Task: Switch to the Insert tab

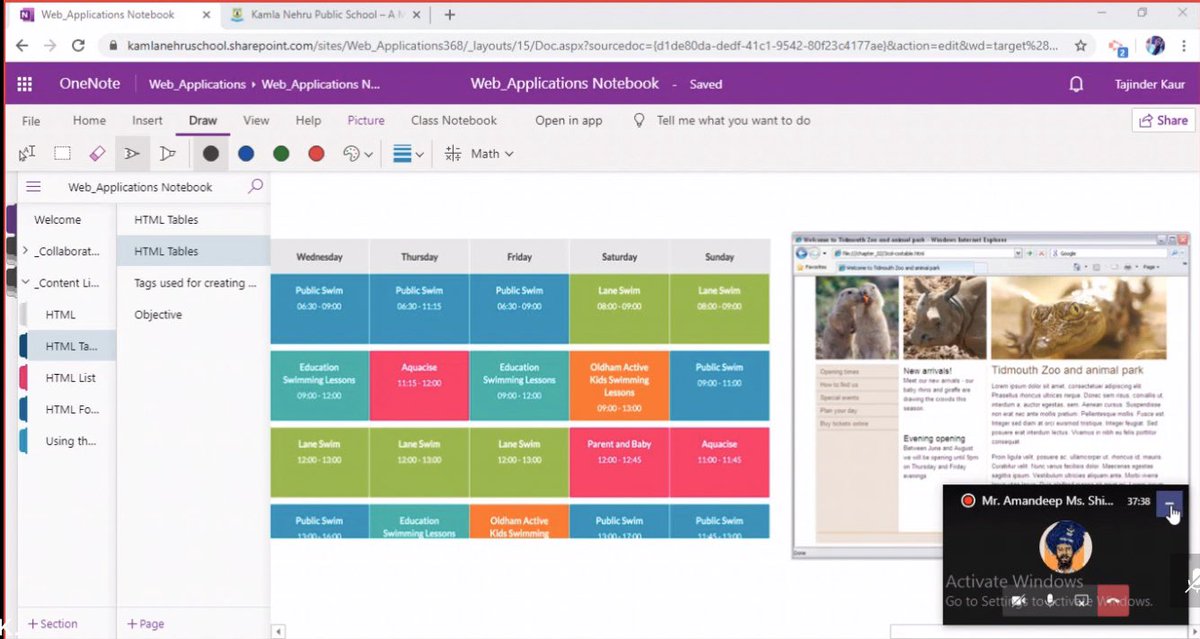Action: pyautogui.click(x=147, y=120)
